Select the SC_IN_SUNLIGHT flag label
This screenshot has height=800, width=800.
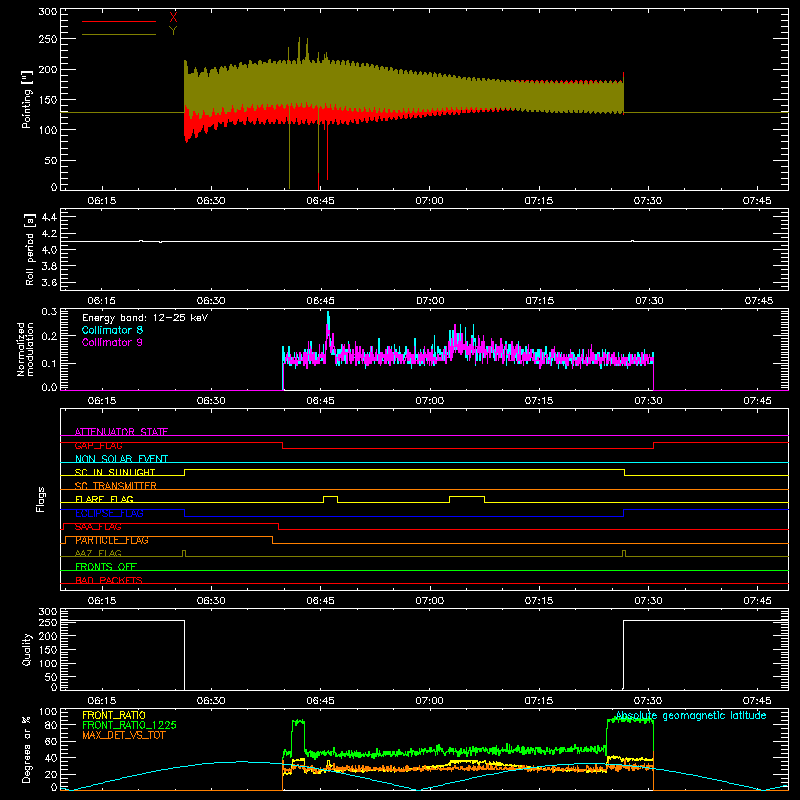tap(115, 472)
